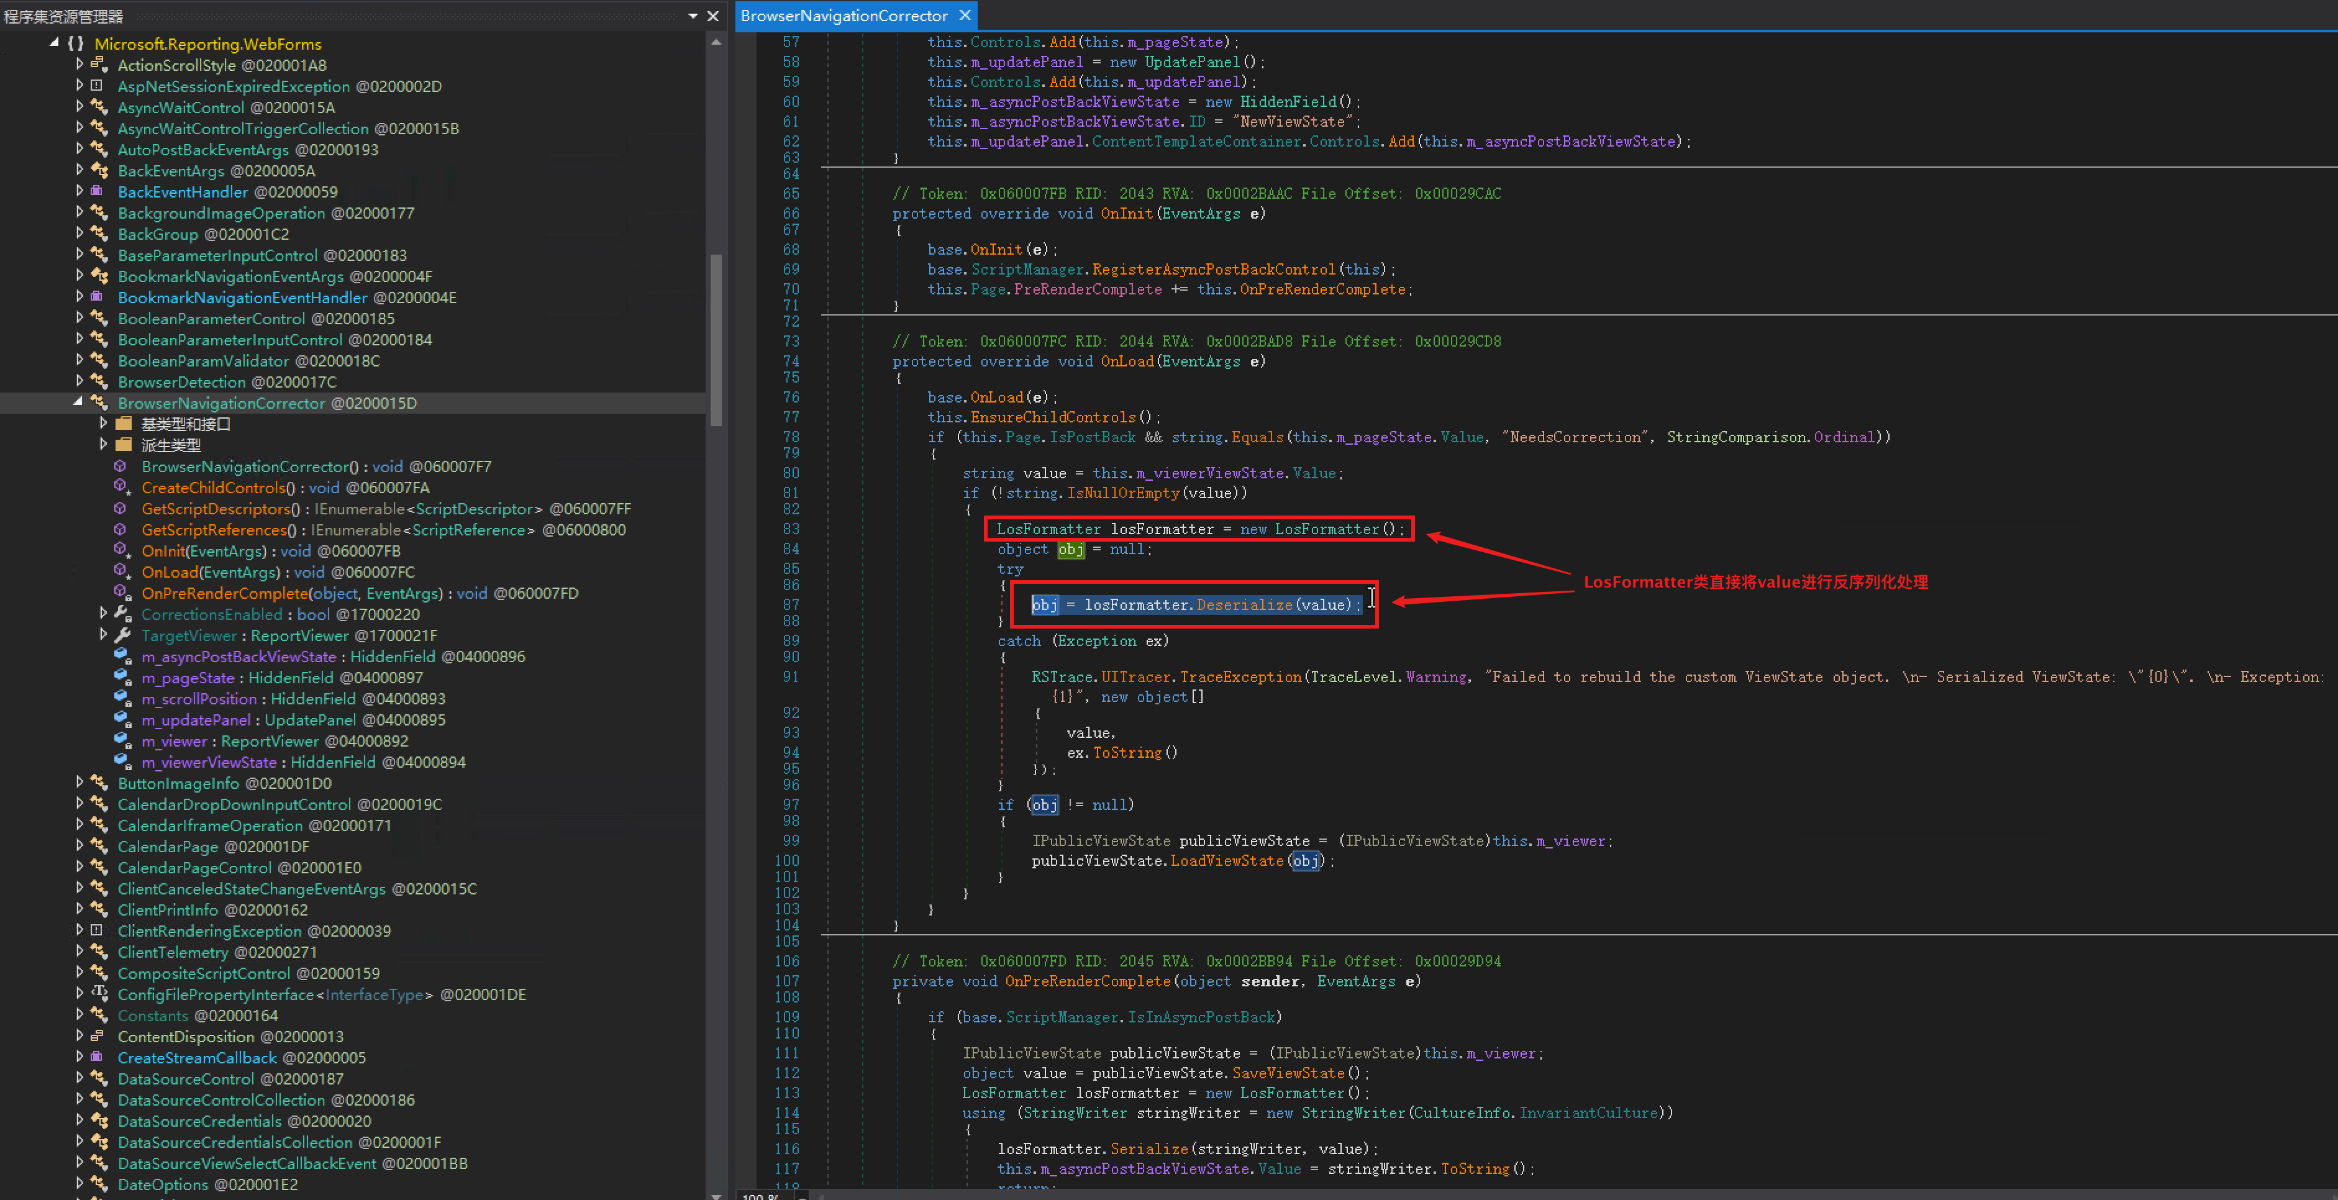Viewport: 2338px width, 1200px height.
Task: Expand the 派生类型 folder node
Action: [x=103, y=445]
